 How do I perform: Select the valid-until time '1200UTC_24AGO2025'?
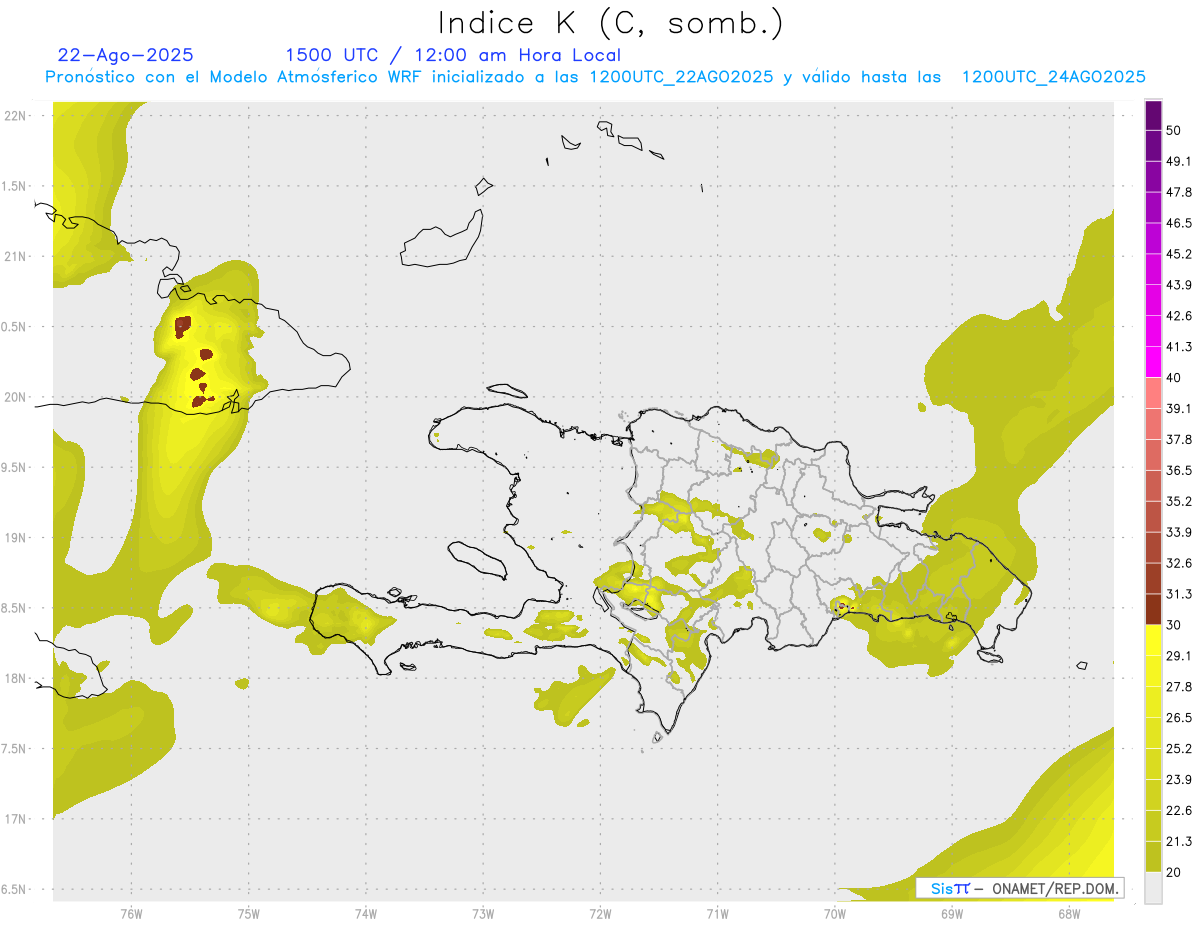point(1053,77)
